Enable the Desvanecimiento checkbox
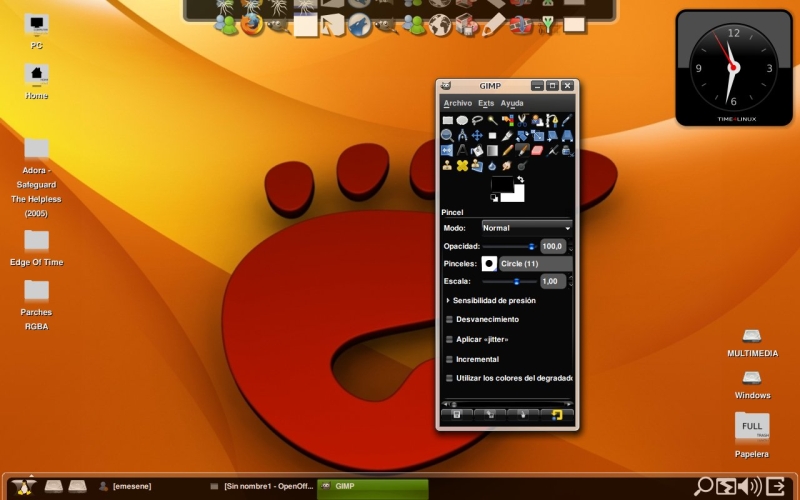 (x=449, y=319)
